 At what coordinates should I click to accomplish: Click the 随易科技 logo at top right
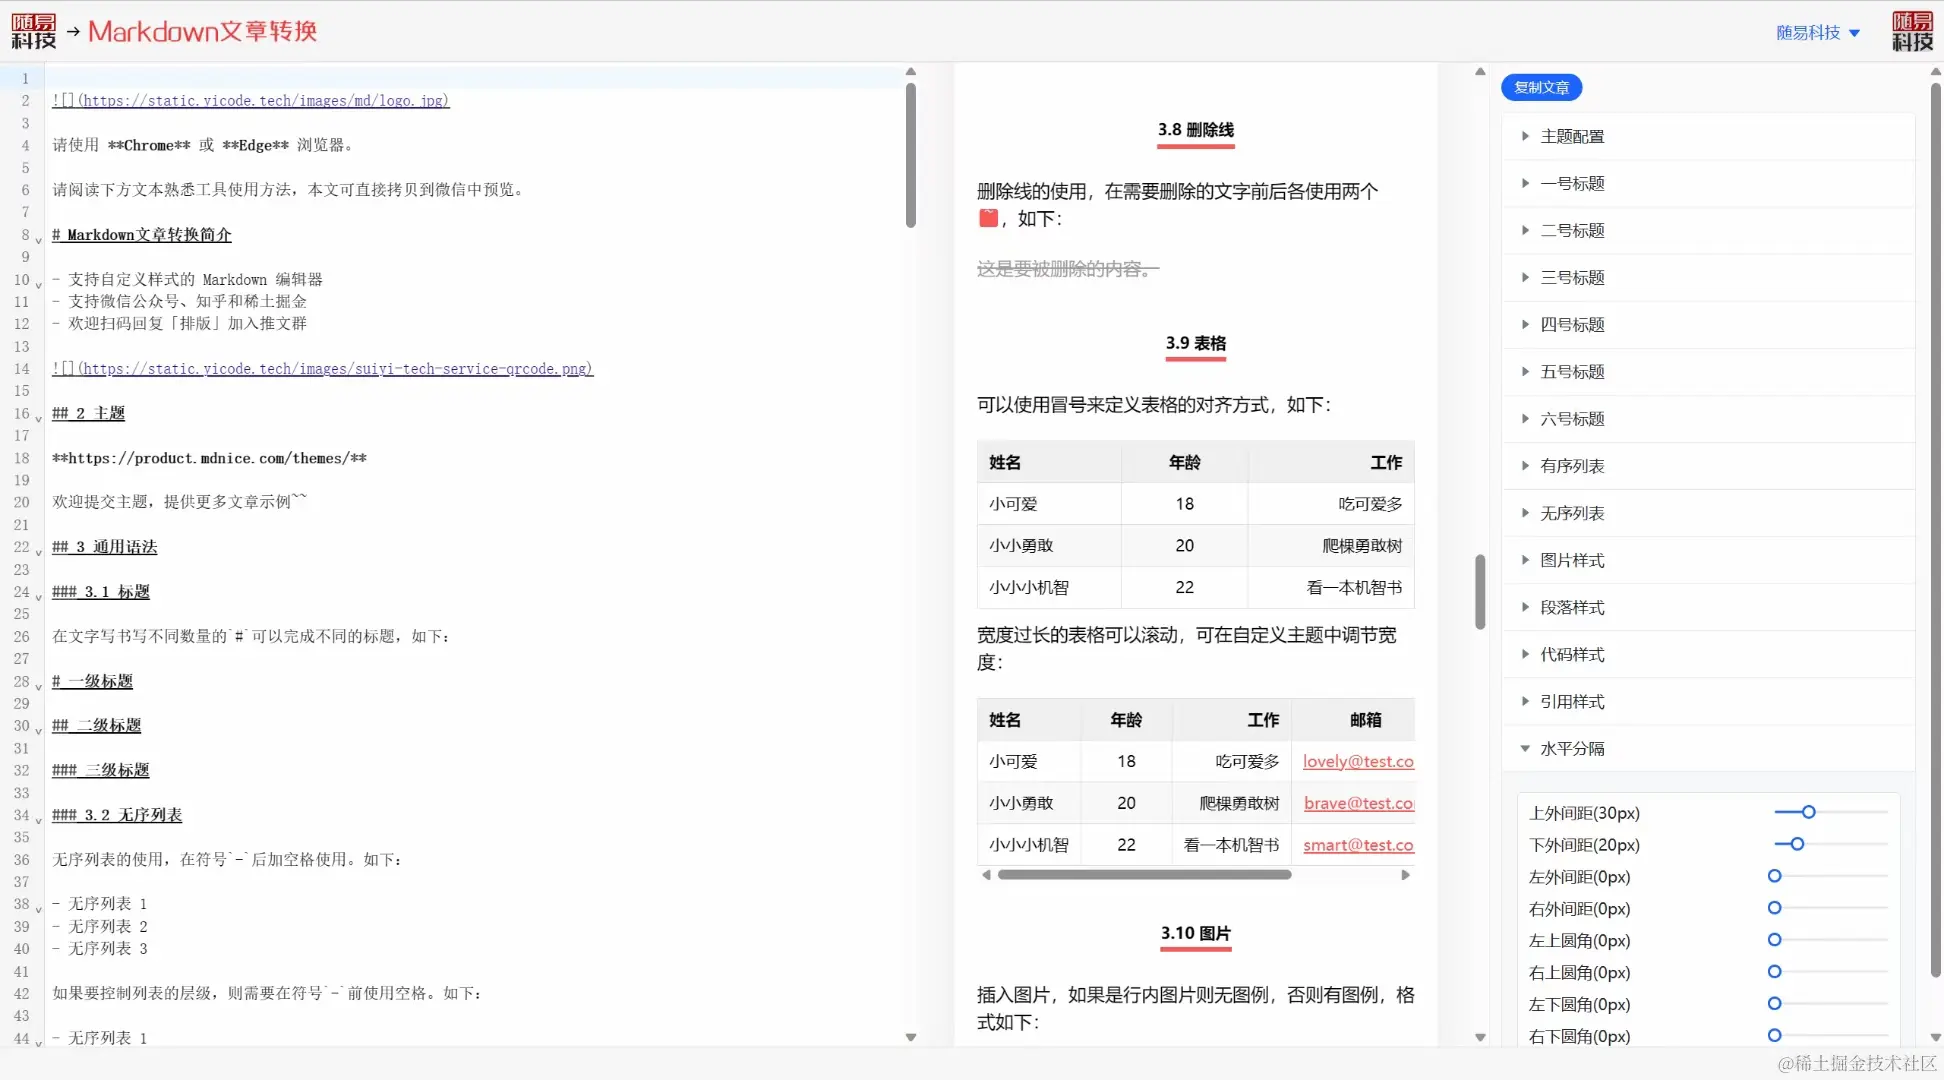click(x=1911, y=31)
